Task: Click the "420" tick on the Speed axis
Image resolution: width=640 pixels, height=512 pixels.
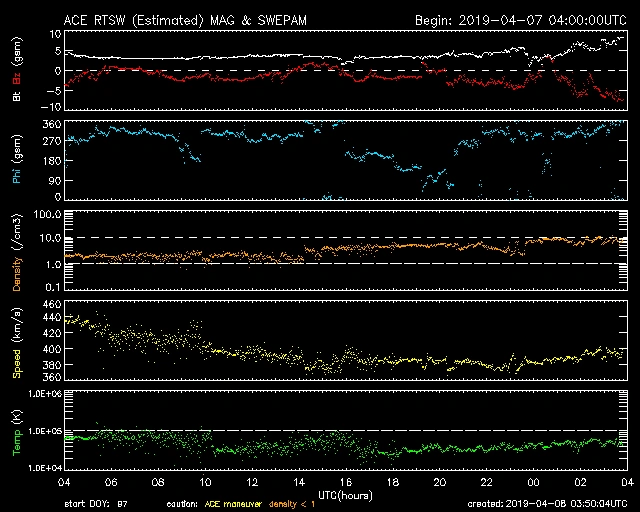Action: (52, 333)
